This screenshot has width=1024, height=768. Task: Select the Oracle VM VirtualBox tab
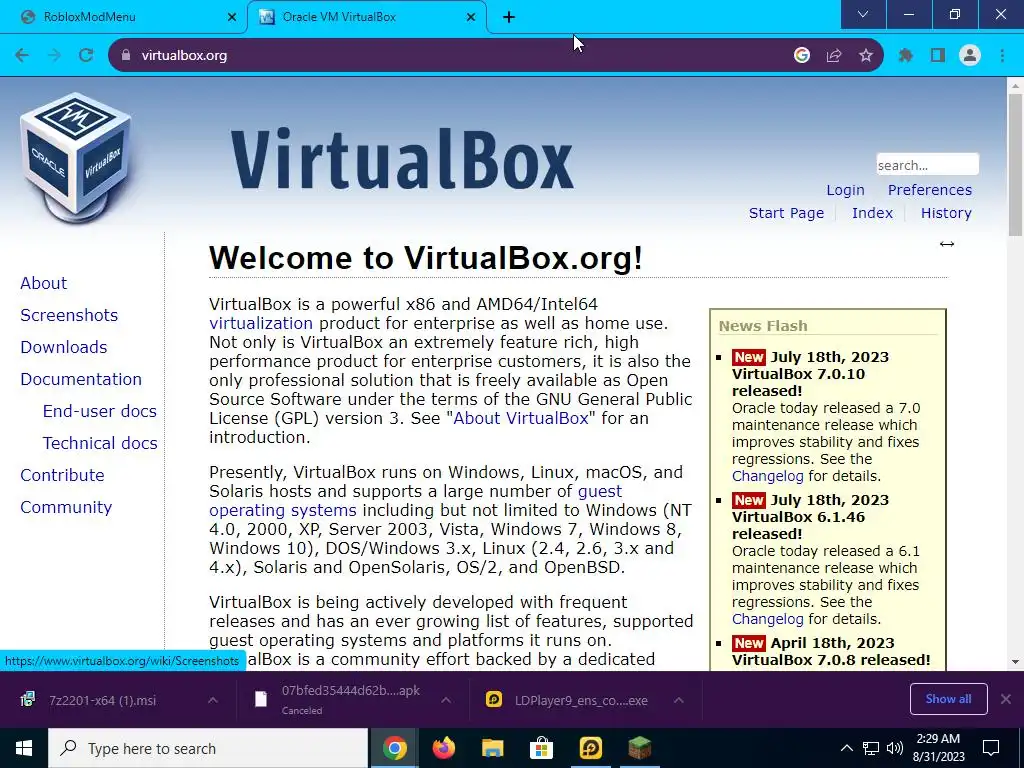click(366, 17)
